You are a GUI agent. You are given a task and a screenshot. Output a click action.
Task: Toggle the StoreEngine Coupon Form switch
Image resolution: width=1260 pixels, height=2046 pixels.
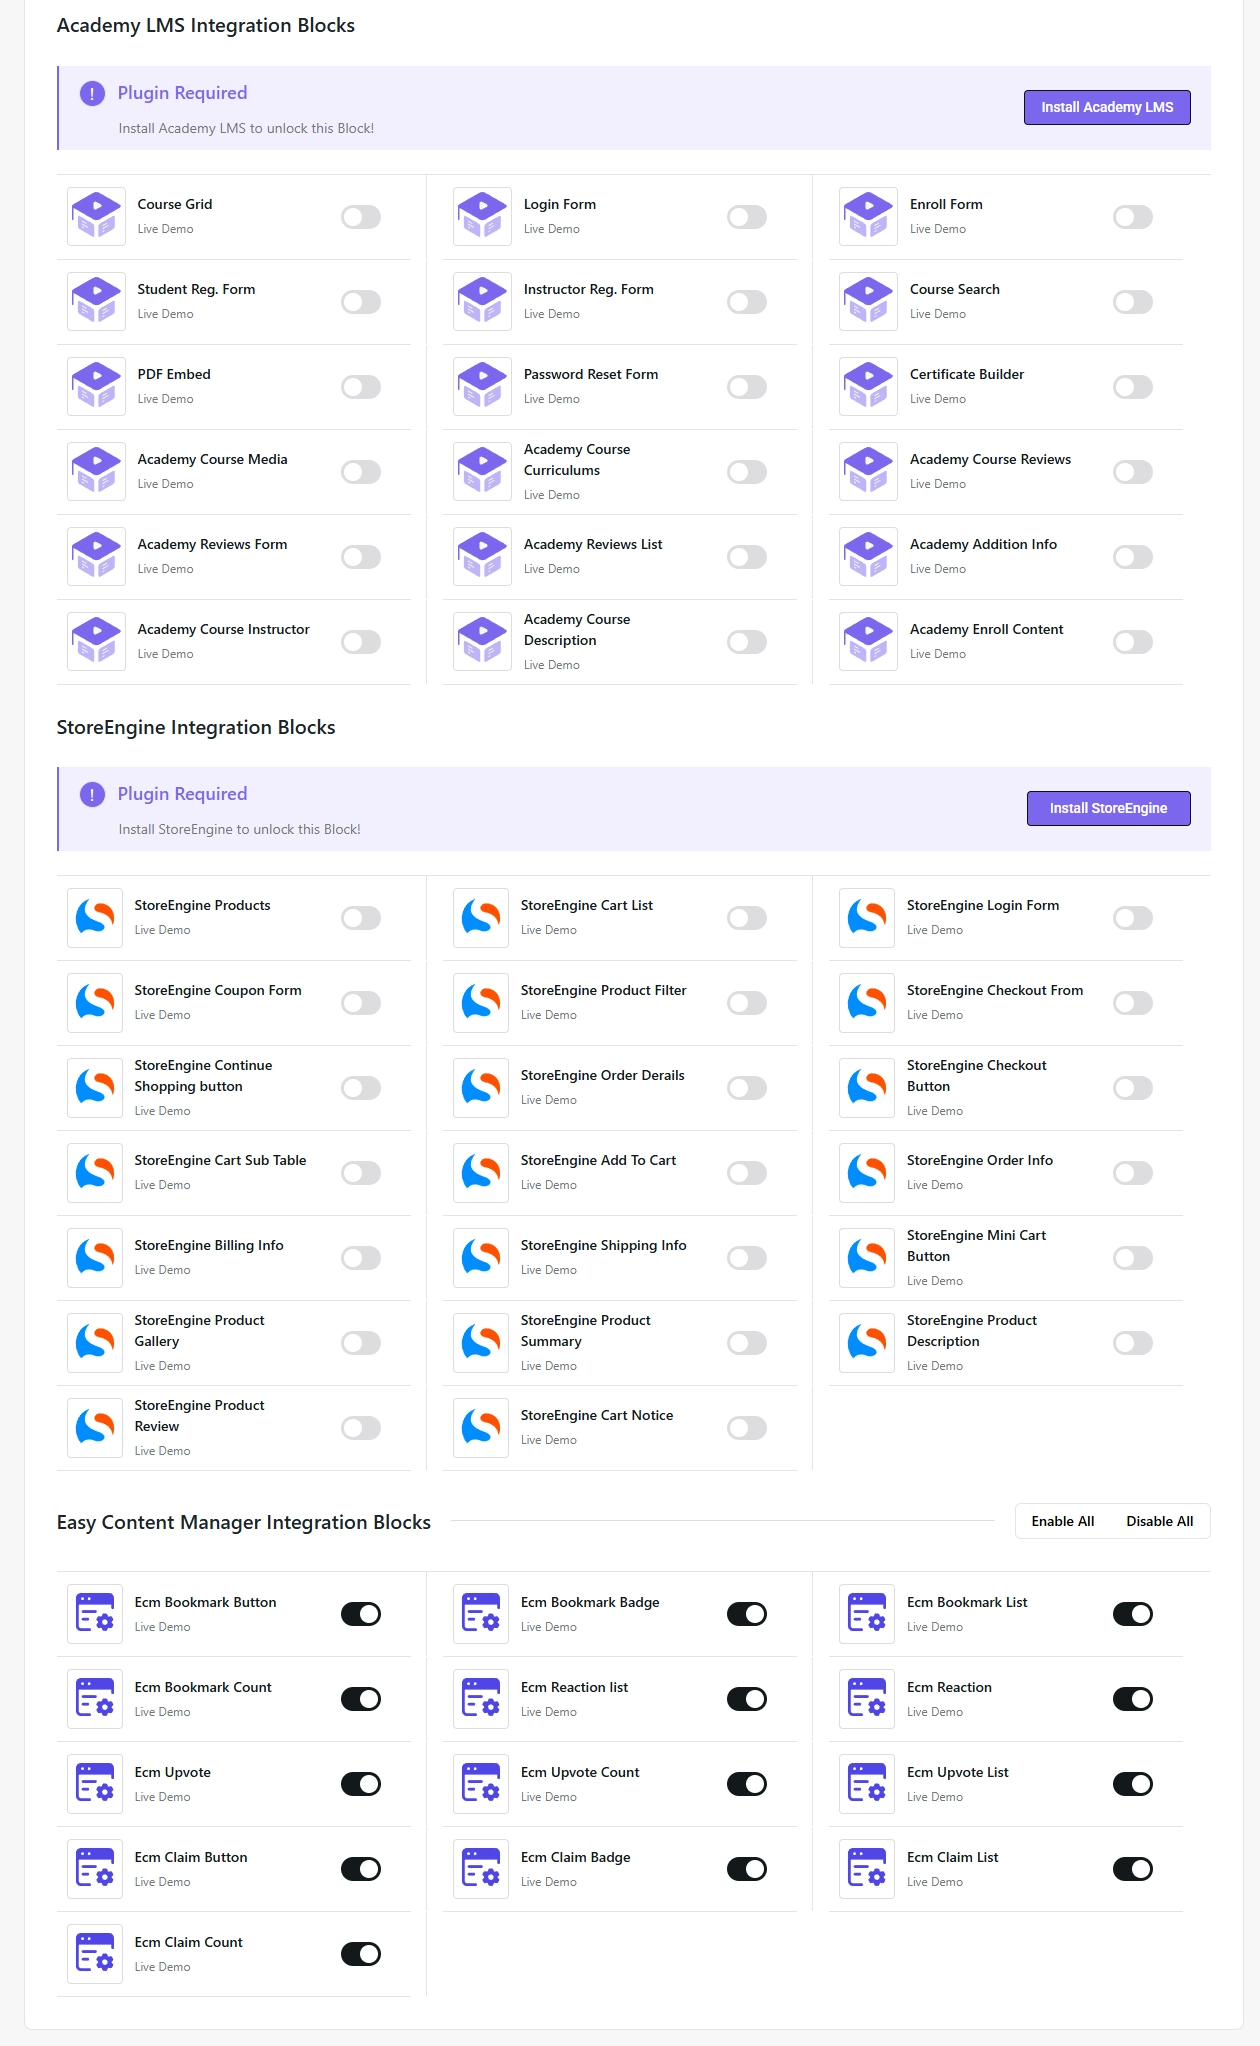click(x=361, y=1003)
